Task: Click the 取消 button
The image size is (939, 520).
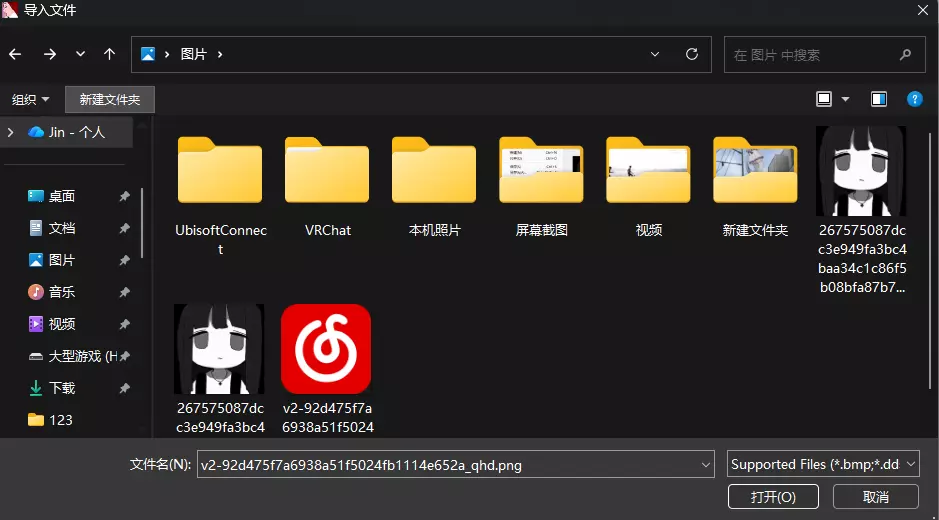Action: [876, 497]
